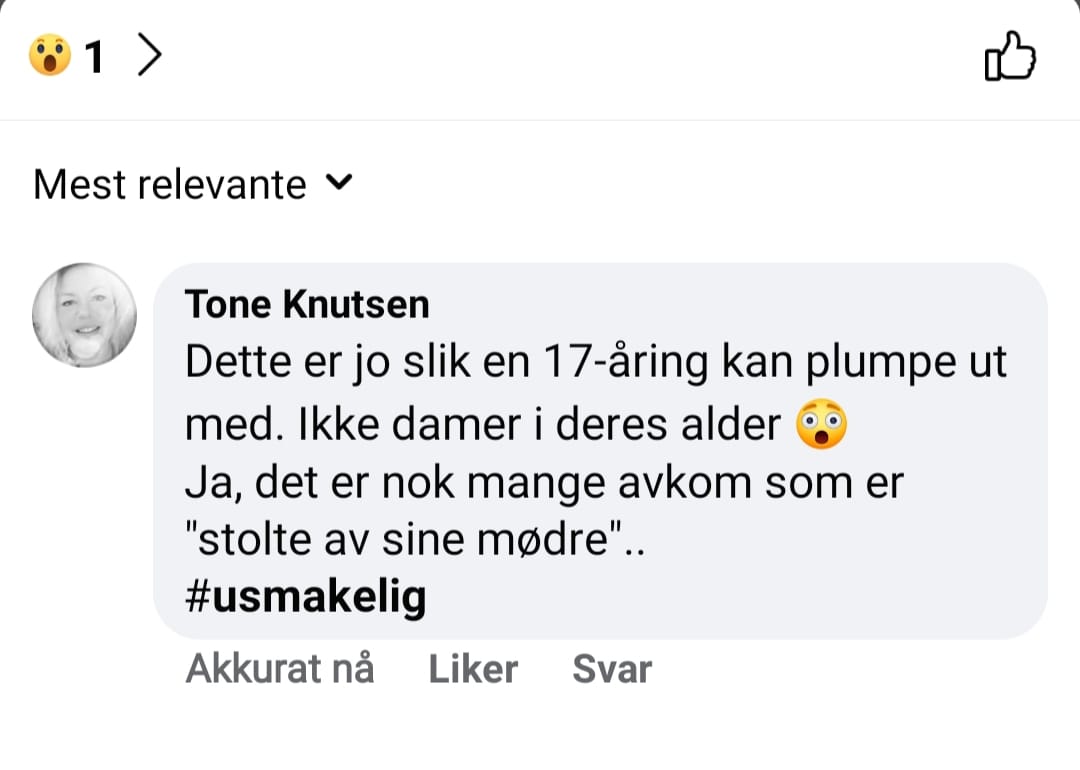This screenshot has width=1080, height=770.
Task: Open Tone Knutsen's profile picture
Action: click(84, 315)
